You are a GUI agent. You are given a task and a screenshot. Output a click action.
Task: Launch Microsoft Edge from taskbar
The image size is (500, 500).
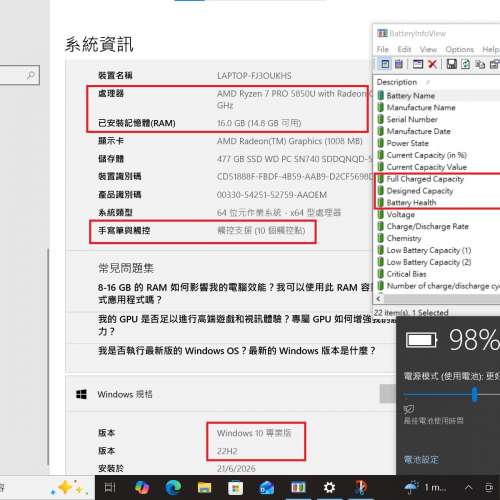(173, 488)
